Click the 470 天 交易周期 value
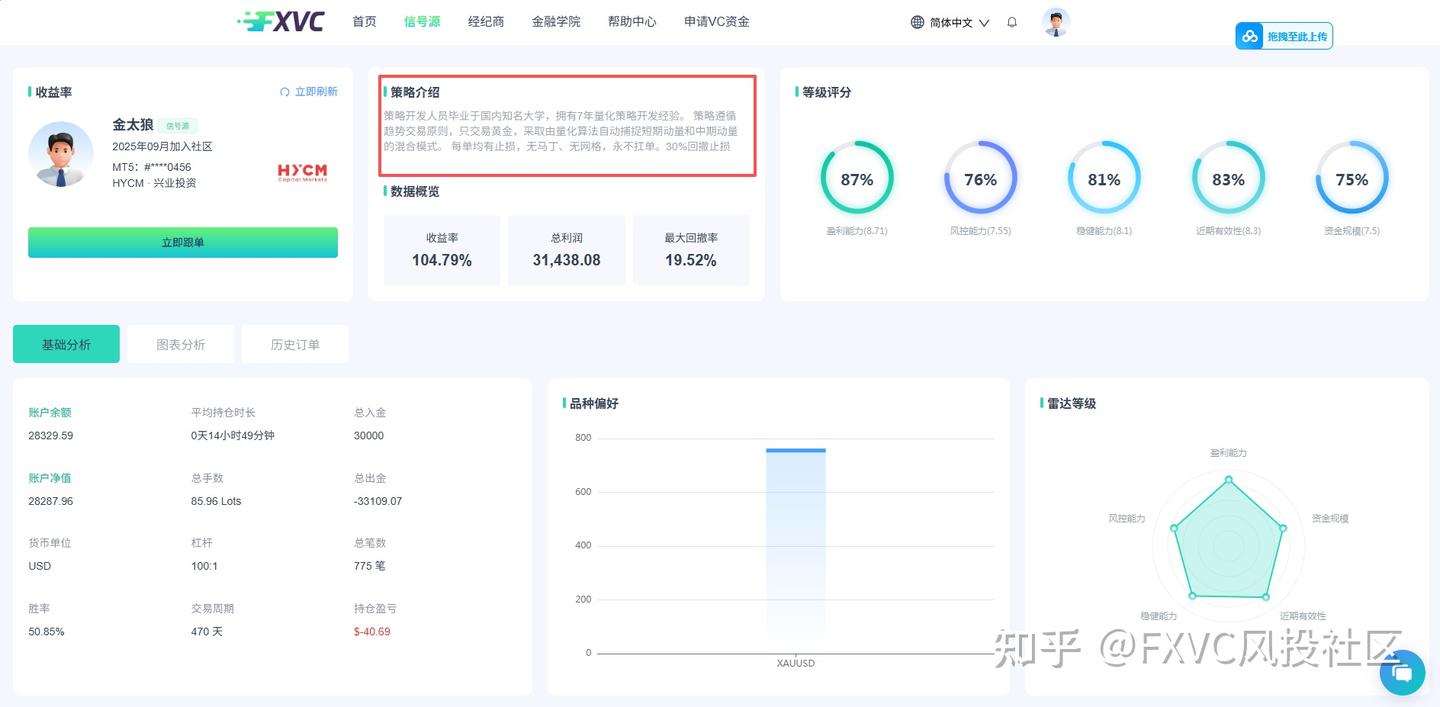 [x=207, y=632]
